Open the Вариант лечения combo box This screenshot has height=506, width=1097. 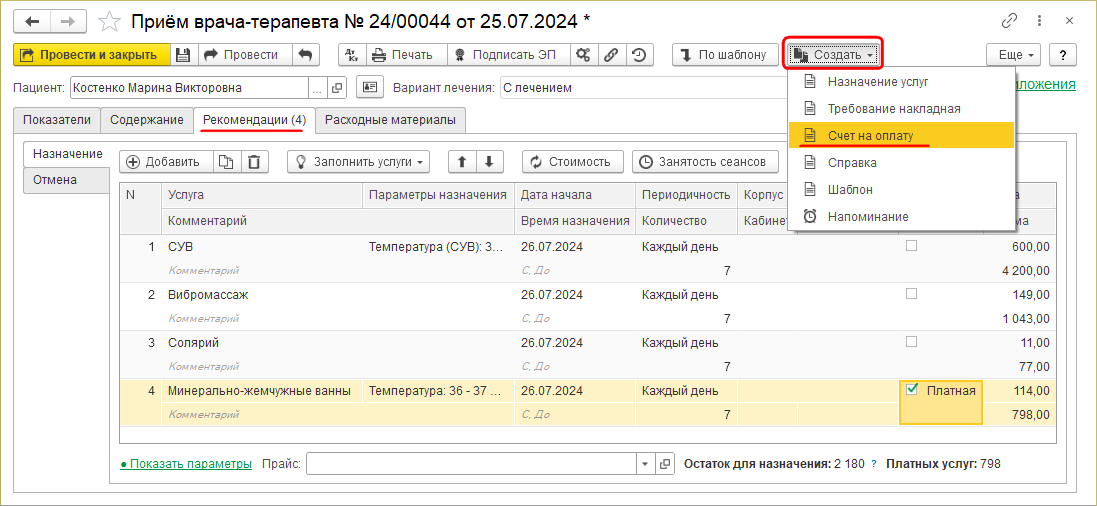click(x=642, y=88)
